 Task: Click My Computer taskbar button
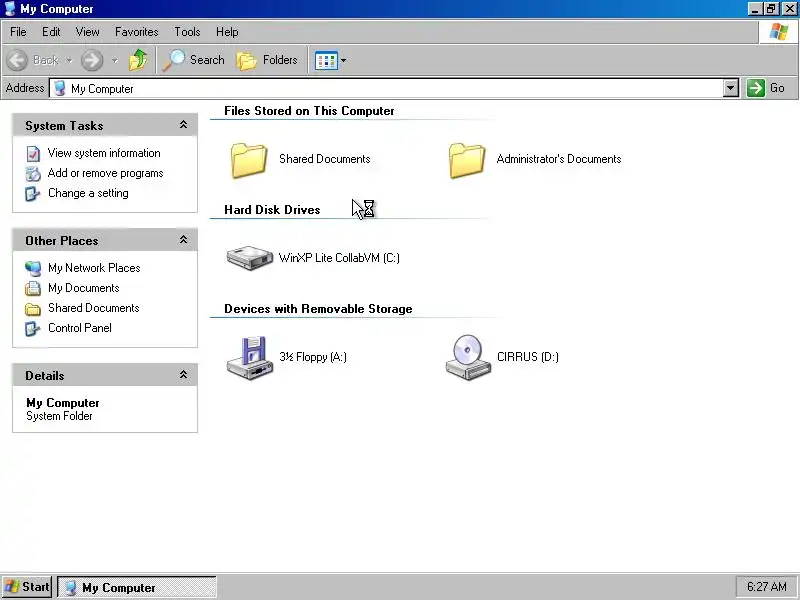(x=137, y=587)
